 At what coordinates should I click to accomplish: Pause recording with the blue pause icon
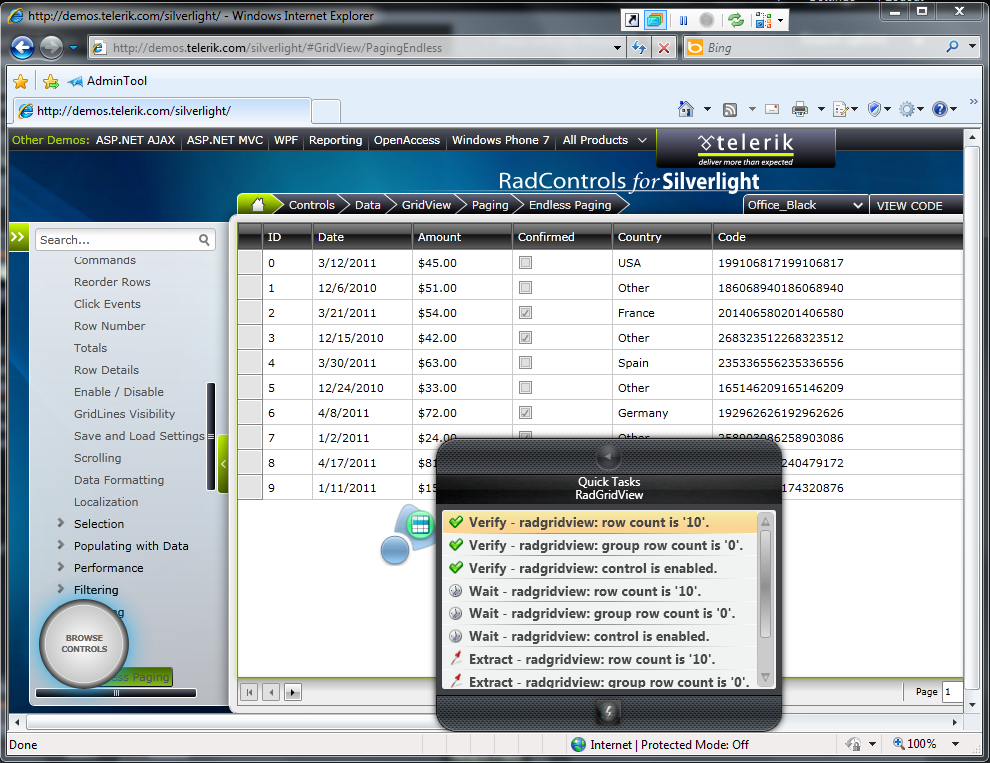pos(683,20)
